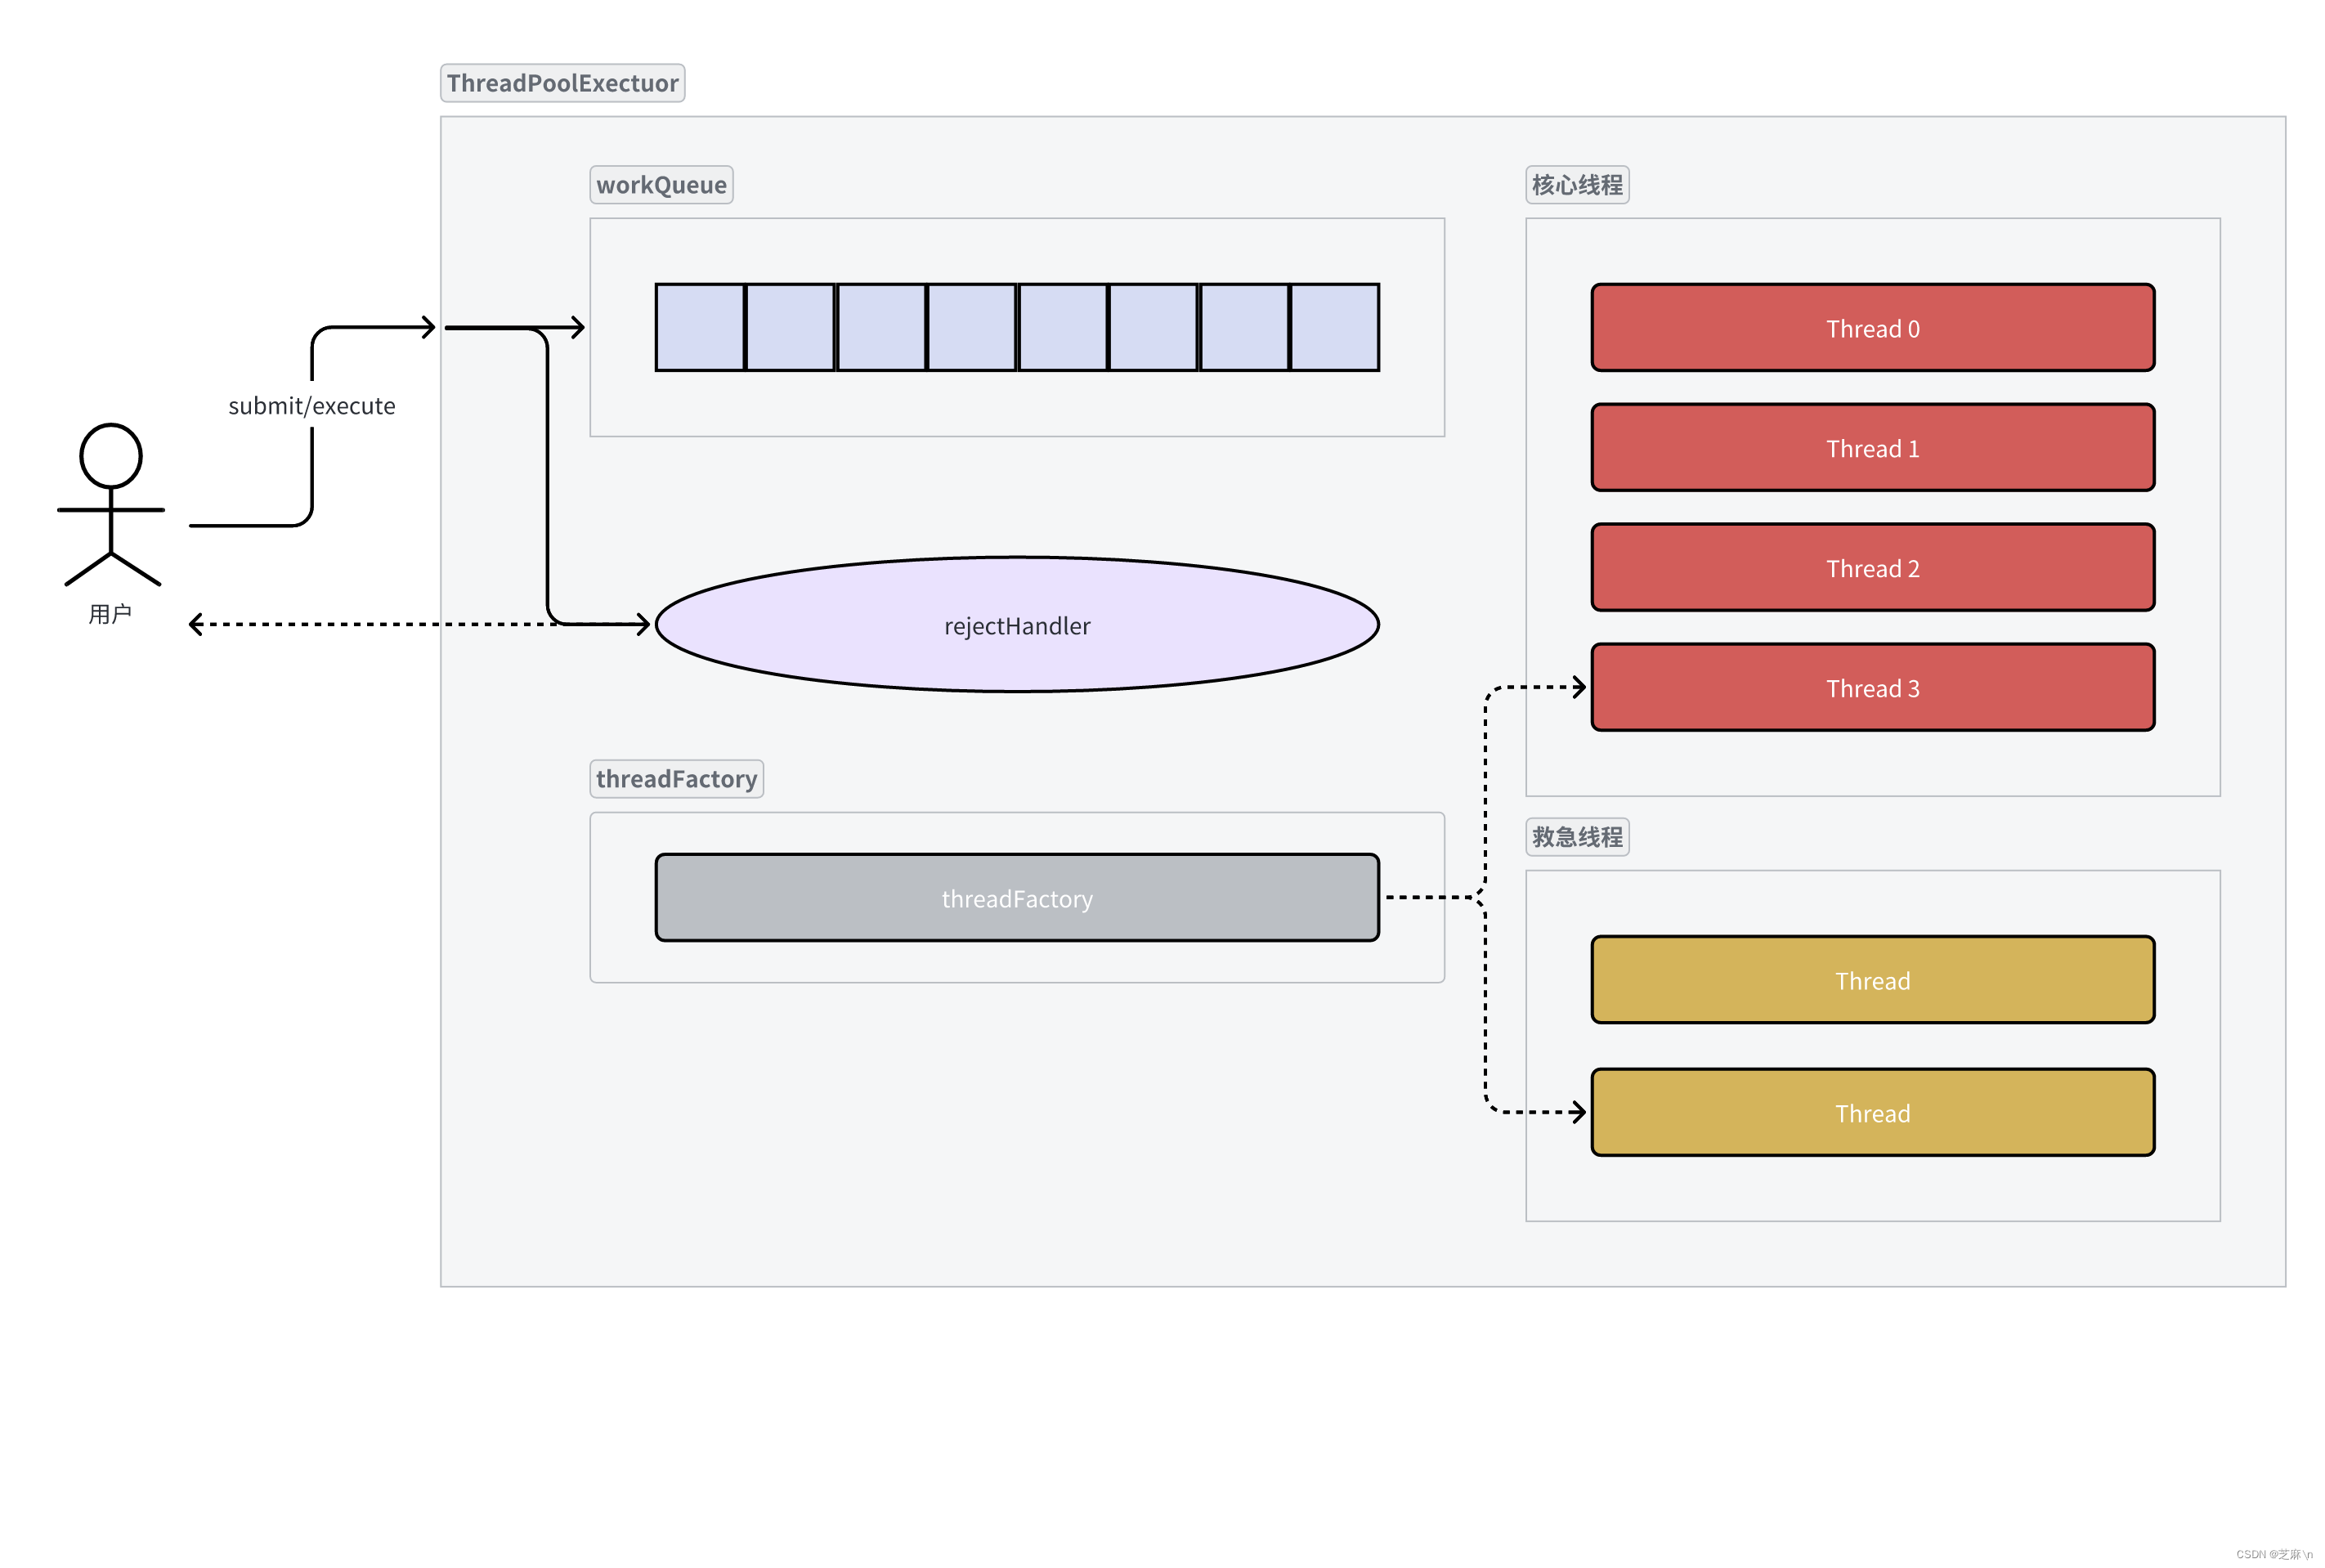Click the 救急线程 label
Screen dimensions: 2325x1568
click(1577, 837)
